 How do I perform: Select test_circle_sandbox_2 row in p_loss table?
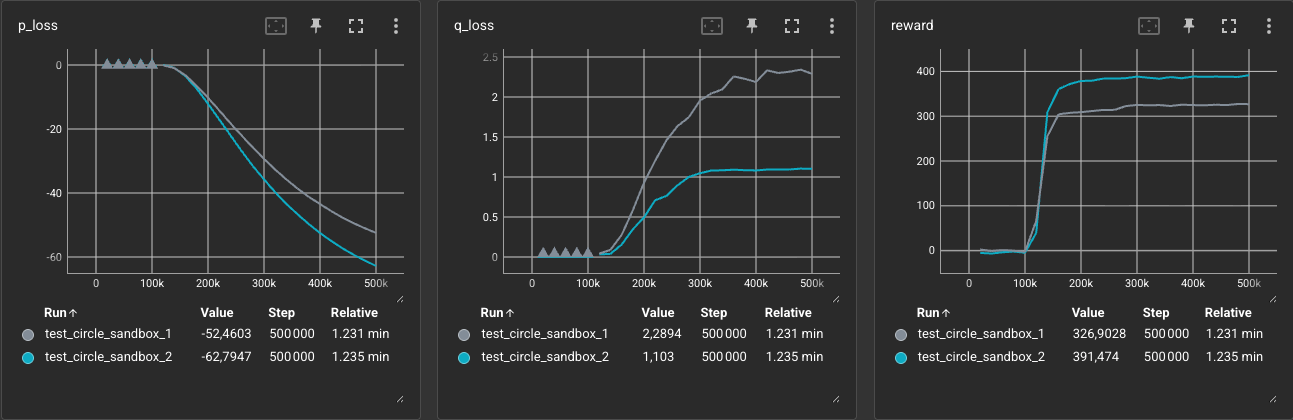click(211, 356)
